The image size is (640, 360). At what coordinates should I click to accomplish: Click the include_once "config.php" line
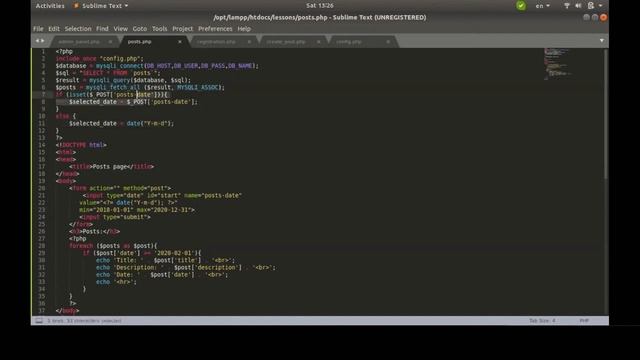coord(100,59)
